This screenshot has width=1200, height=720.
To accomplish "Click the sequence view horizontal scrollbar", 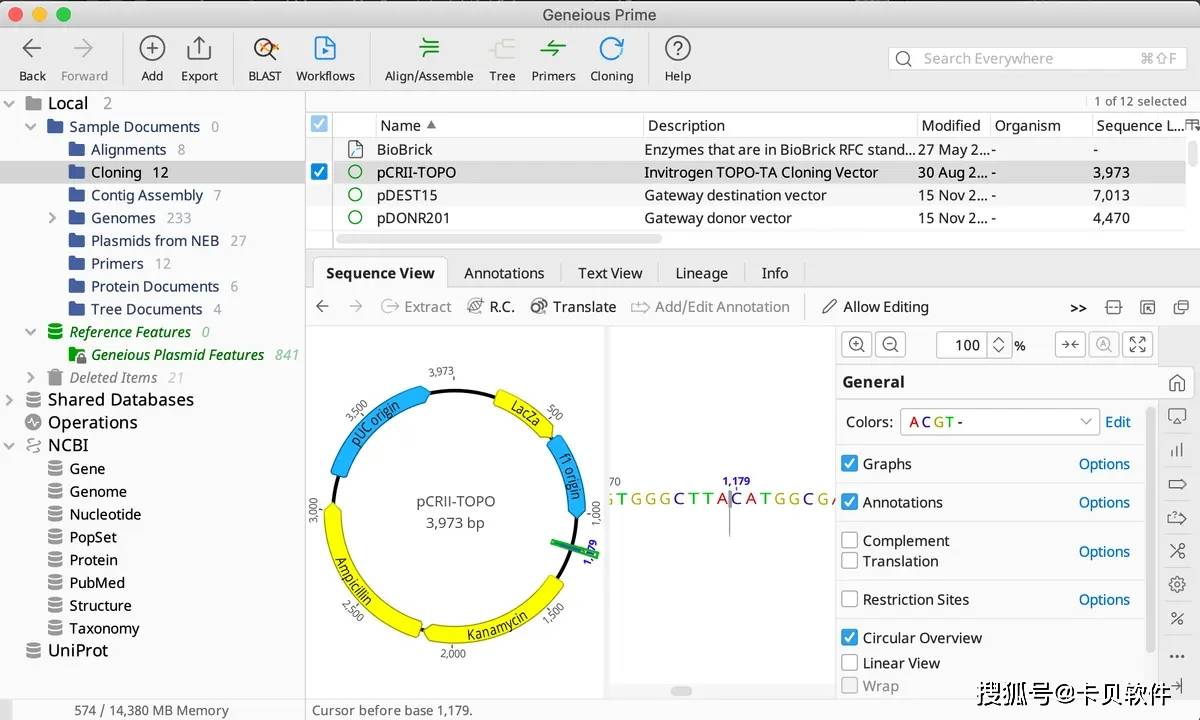I will coord(681,691).
